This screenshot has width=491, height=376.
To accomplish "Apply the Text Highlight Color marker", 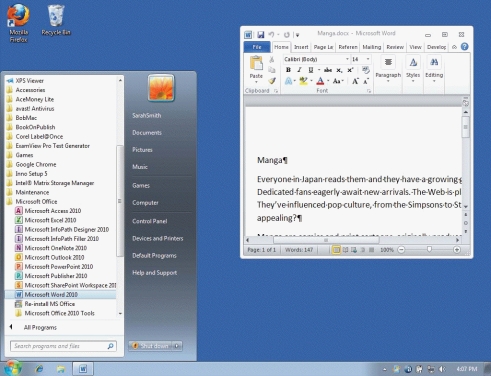I will 303,81.
